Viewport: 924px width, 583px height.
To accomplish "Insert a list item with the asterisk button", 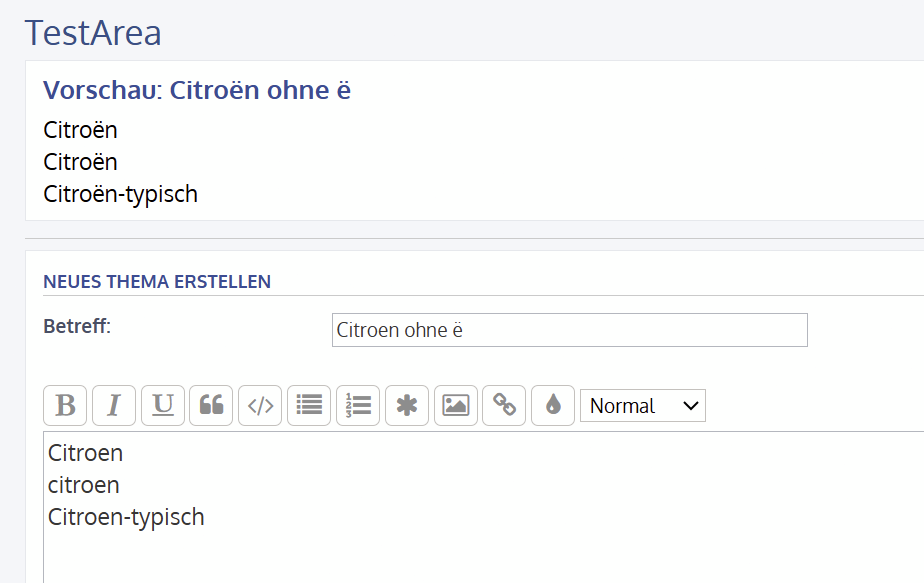I will pos(407,406).
